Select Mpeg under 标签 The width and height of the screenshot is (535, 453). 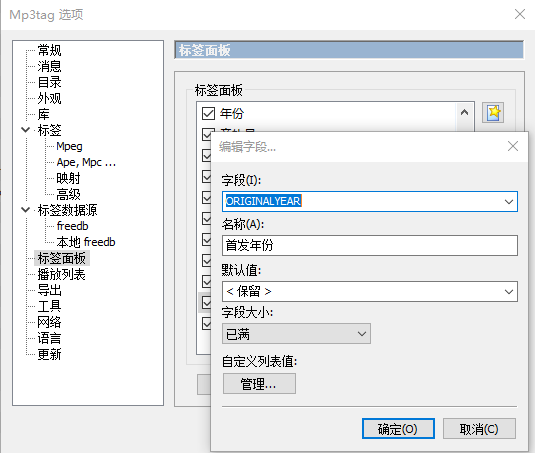coord(69,146)
